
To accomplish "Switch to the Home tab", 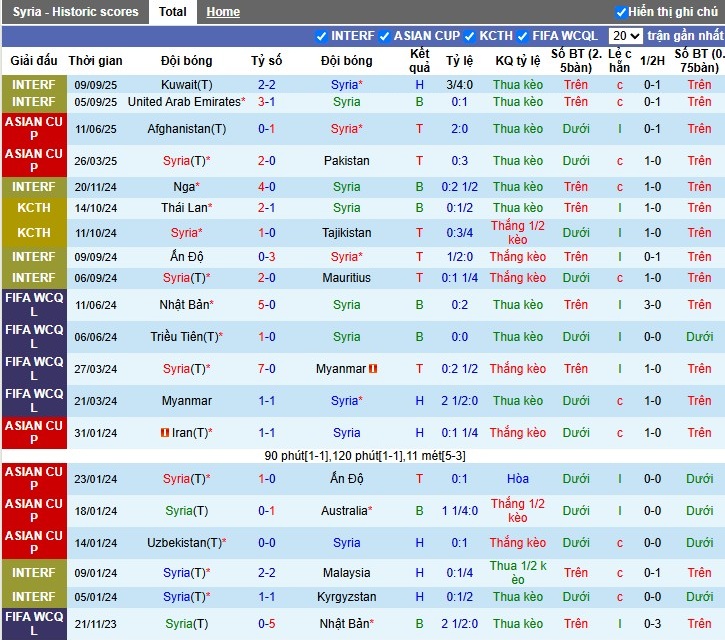I will tap(223, 12).
